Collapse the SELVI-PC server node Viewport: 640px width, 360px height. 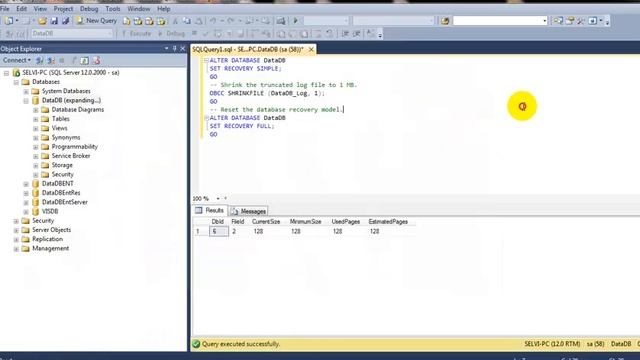click(x=7, y=73)
